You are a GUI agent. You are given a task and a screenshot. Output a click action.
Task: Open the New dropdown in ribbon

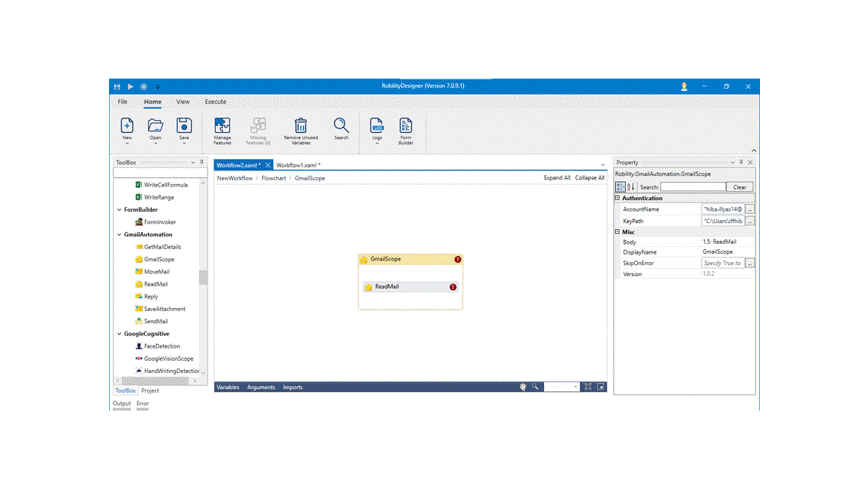coord(127,143)
